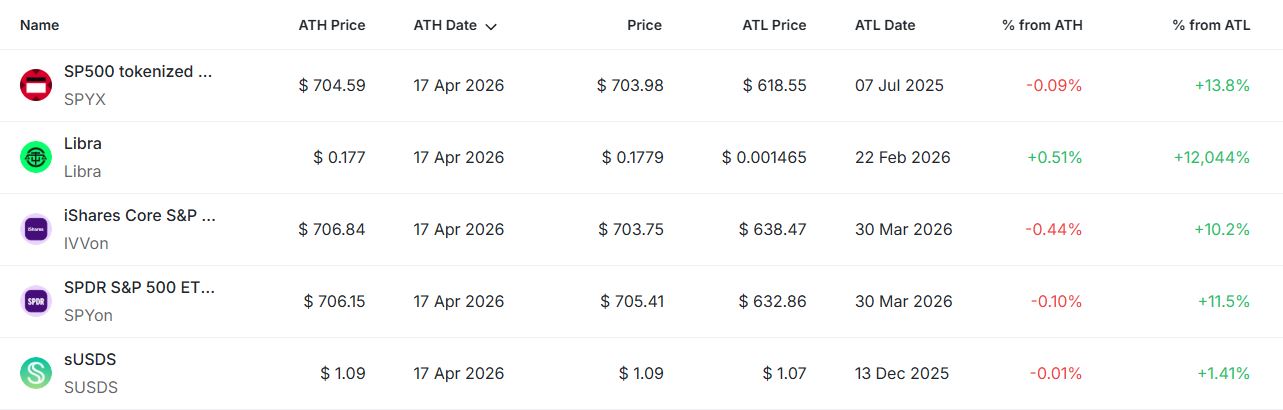Sort by % from ATH header

click(1042, 25)
